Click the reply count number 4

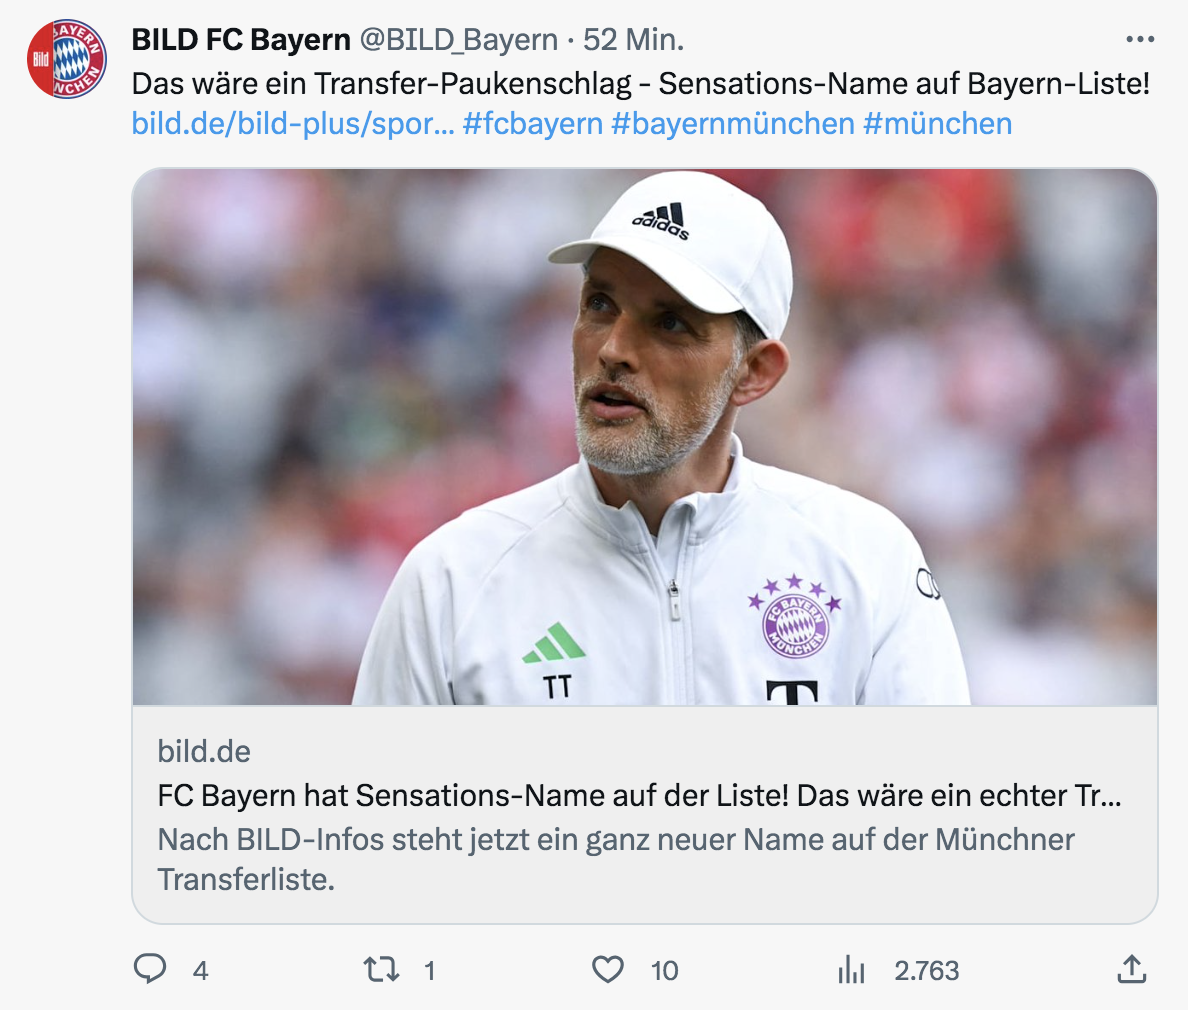[201, 970]
